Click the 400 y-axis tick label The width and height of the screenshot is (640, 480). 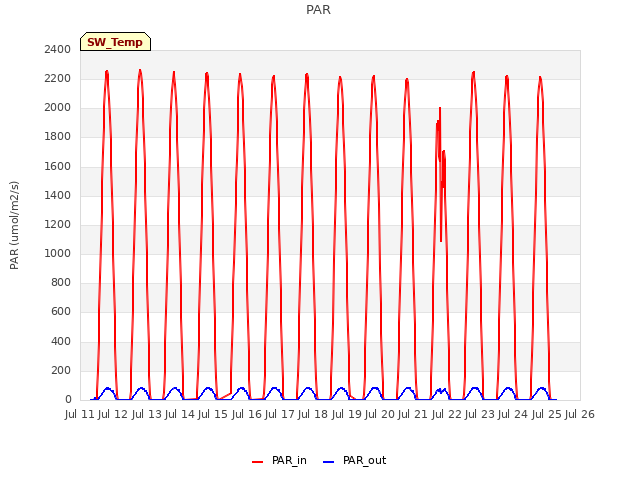pos(61,341)
